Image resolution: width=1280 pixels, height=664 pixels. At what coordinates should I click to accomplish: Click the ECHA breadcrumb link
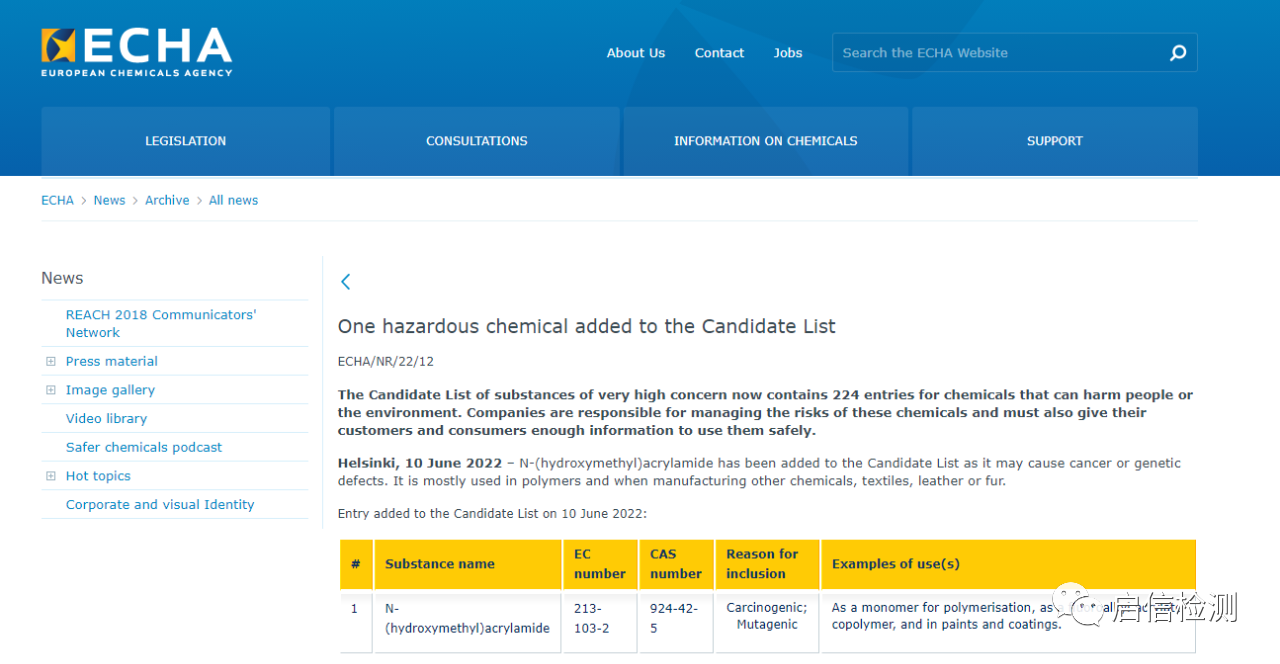(x=57, y=200)
